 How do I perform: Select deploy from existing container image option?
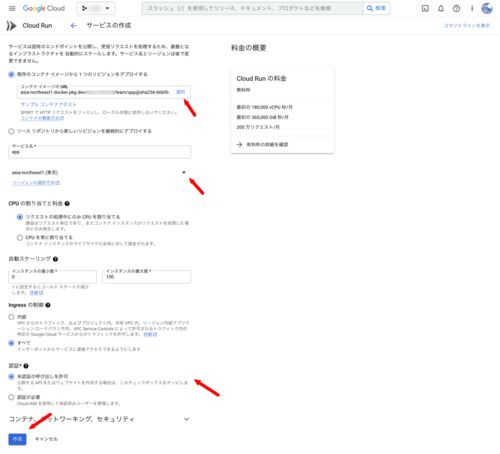click(11, 74)
